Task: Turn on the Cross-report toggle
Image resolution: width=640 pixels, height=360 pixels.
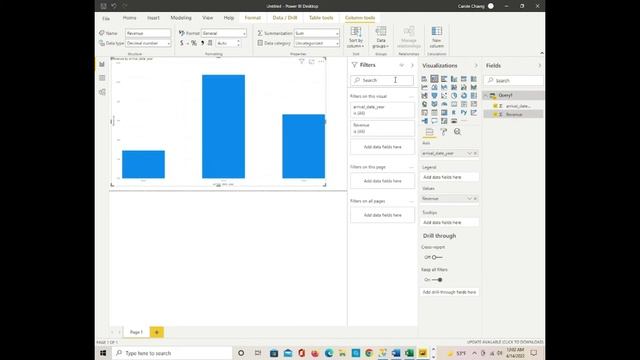Action: coord(436,257)
